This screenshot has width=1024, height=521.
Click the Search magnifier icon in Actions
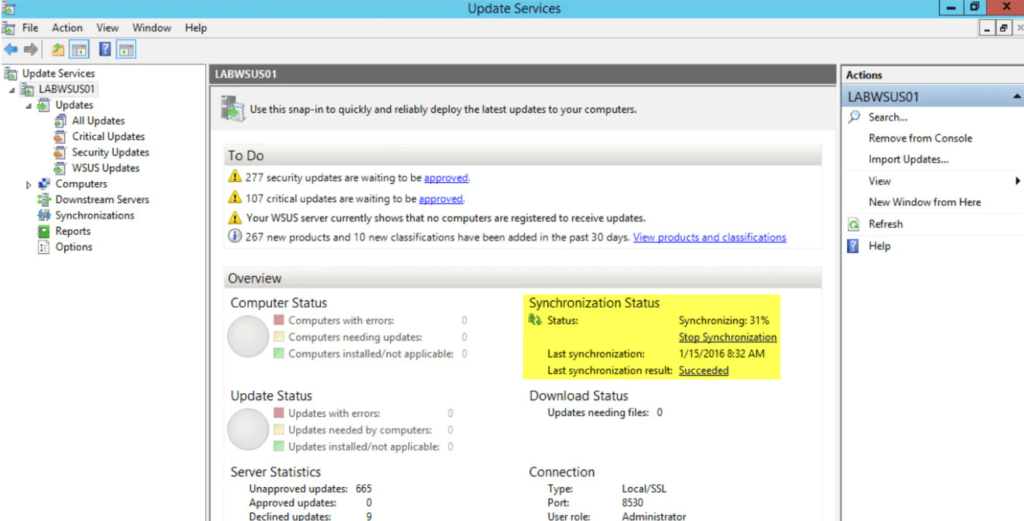pos(854,117)
